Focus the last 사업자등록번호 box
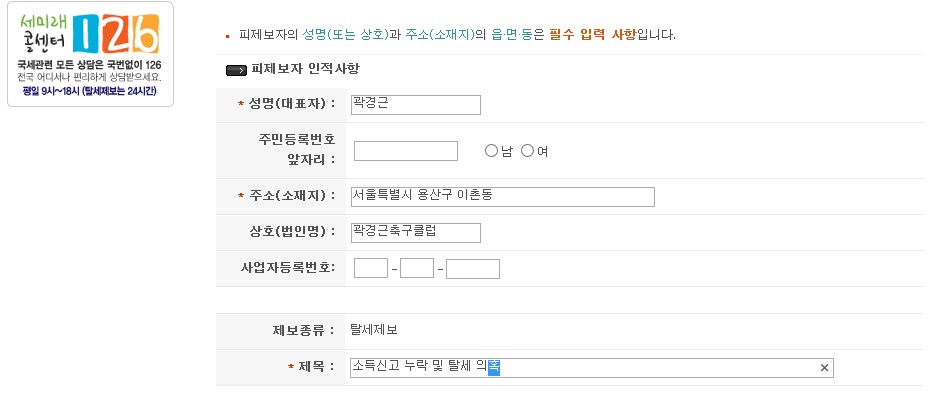The width and height of the screenshot is (937, 400). [x=472, y=268]
